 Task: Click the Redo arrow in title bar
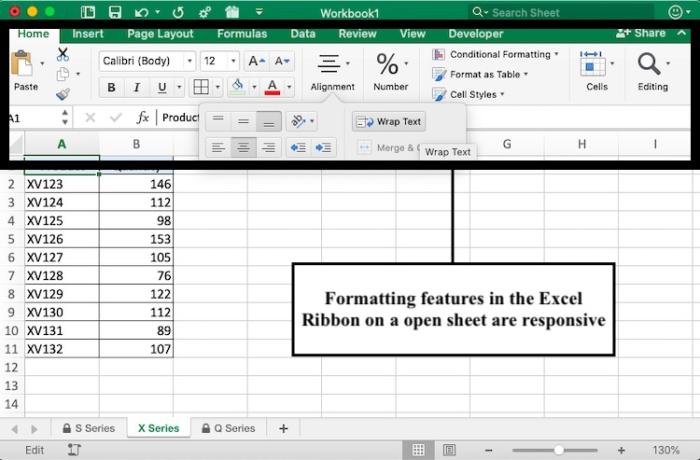[x=178, y=13]
